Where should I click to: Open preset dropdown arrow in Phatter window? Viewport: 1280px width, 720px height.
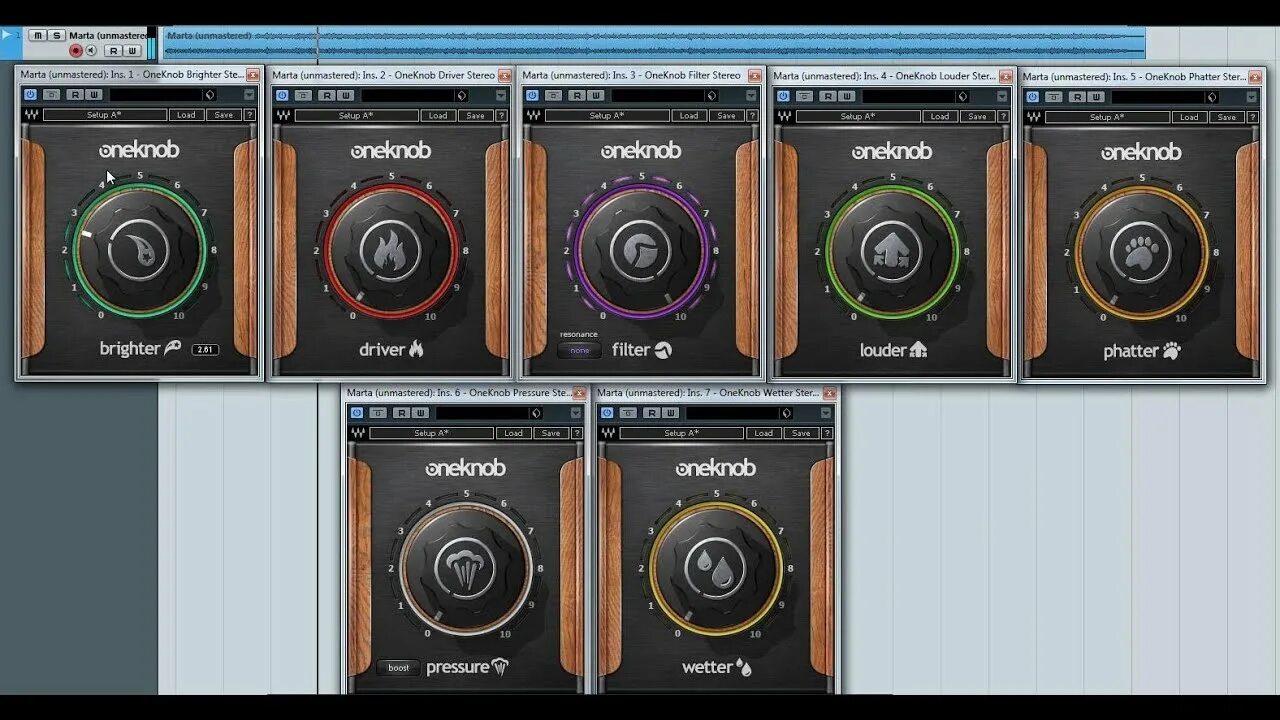[x=1252, y=97]
